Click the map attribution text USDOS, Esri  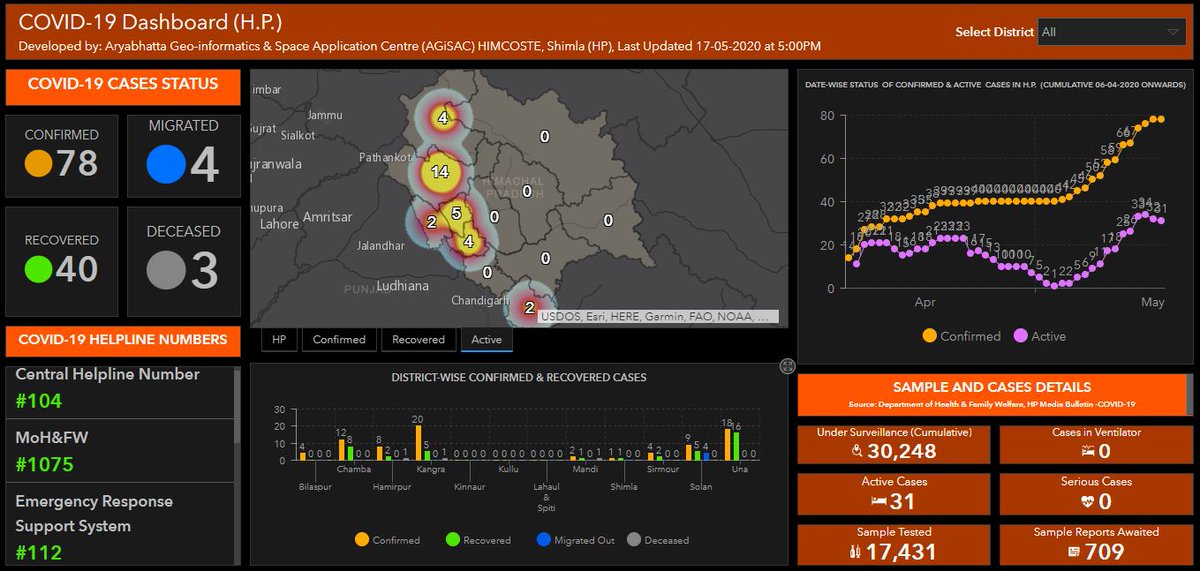point(656,316)
